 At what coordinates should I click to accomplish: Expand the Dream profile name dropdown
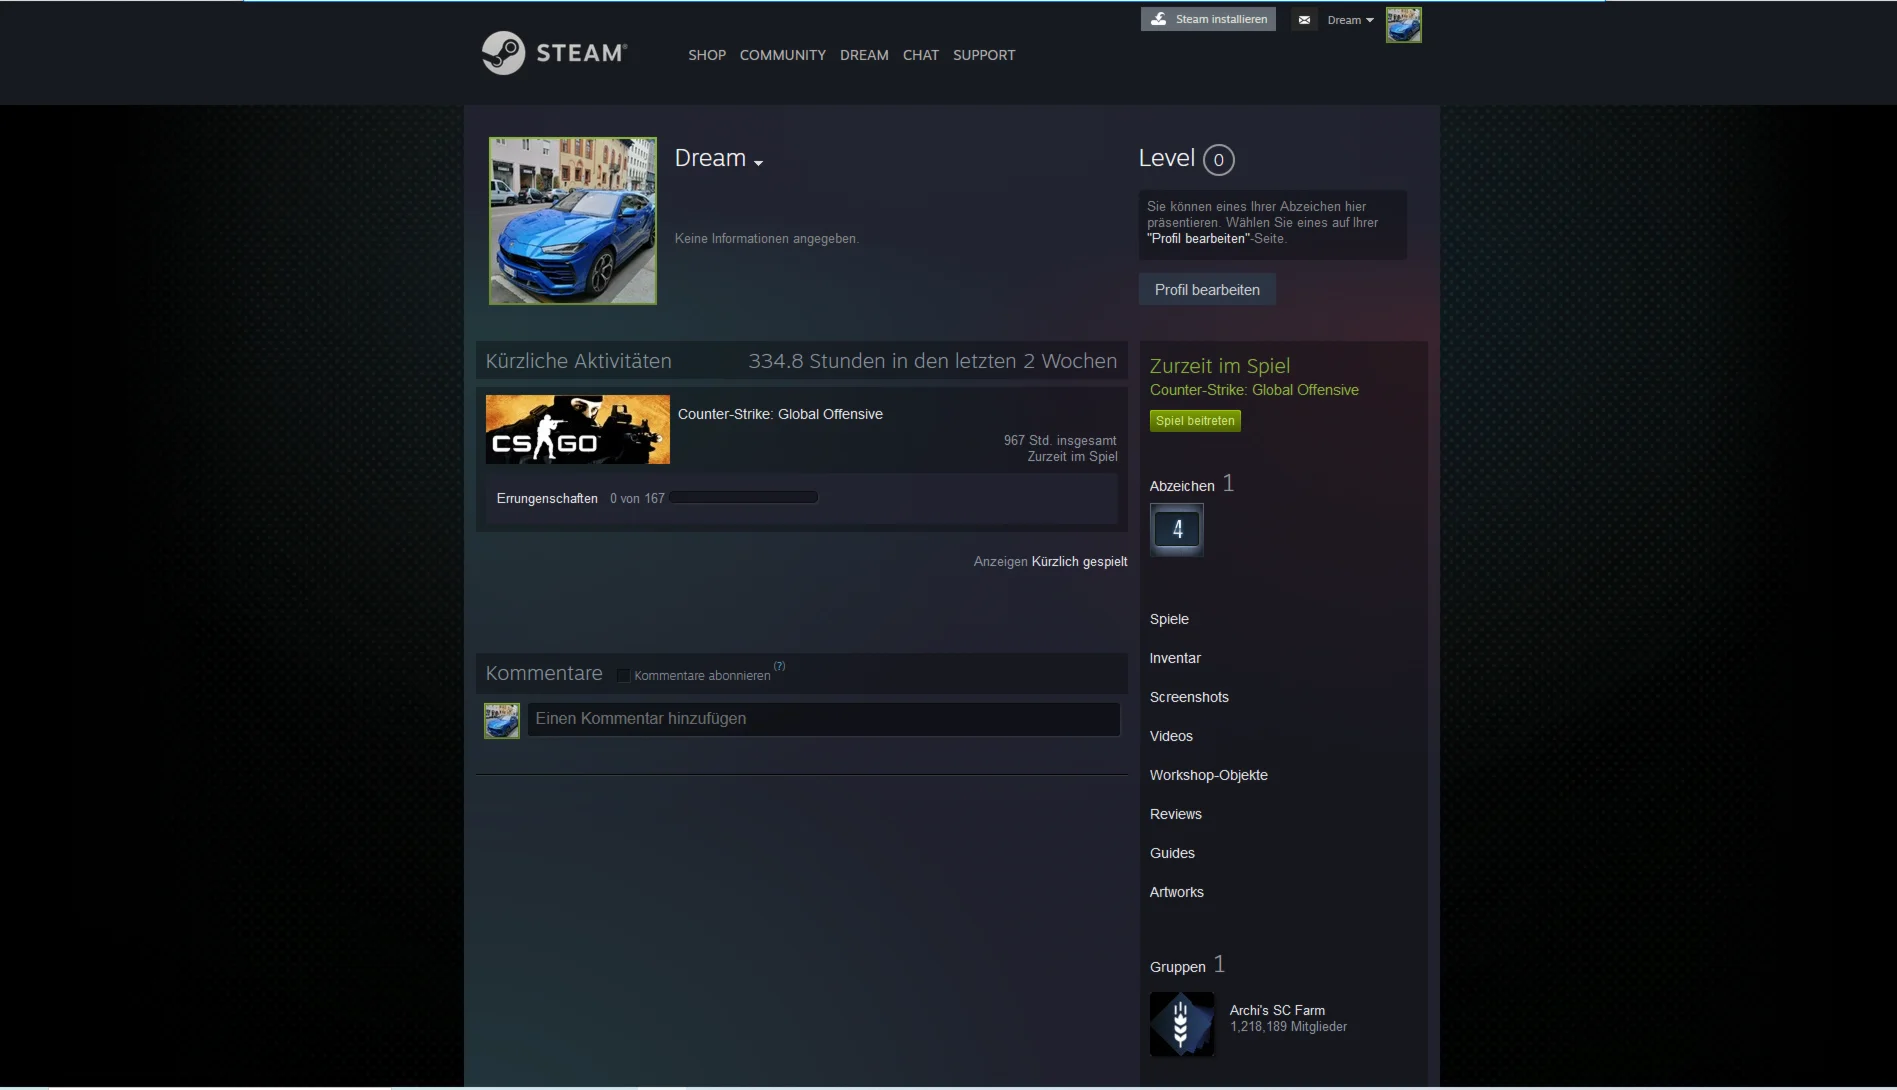(x=758, y=161)
